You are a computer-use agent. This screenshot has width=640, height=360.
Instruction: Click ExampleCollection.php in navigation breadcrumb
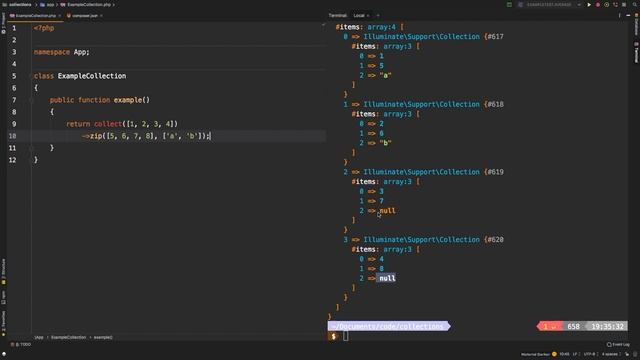[86, 4]
